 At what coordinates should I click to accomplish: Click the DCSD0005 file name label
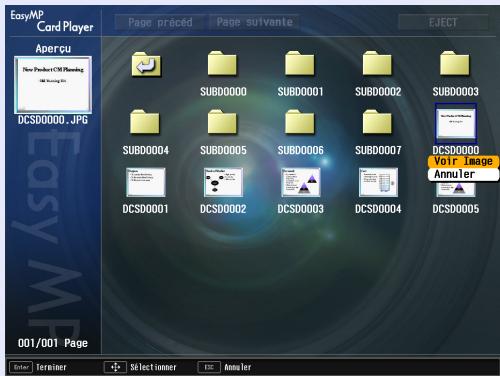click(456, 209)
